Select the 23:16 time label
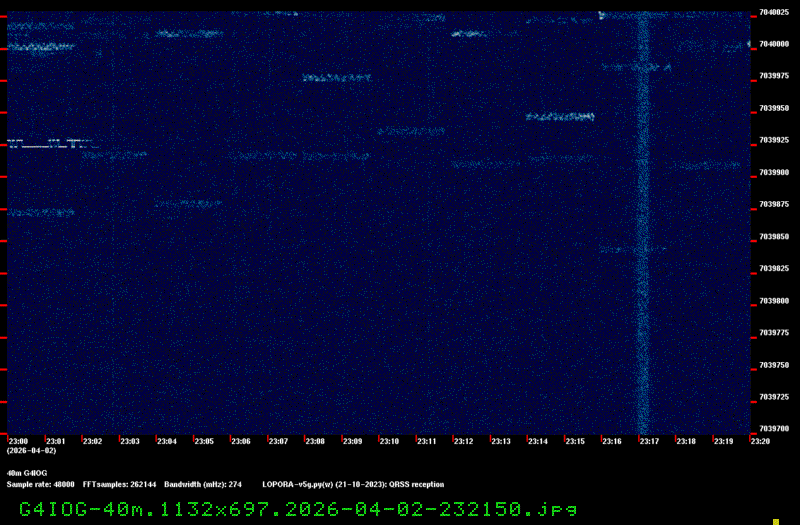Image resolution: width=800 pixels, height=525 pixels. coord(612,441)
